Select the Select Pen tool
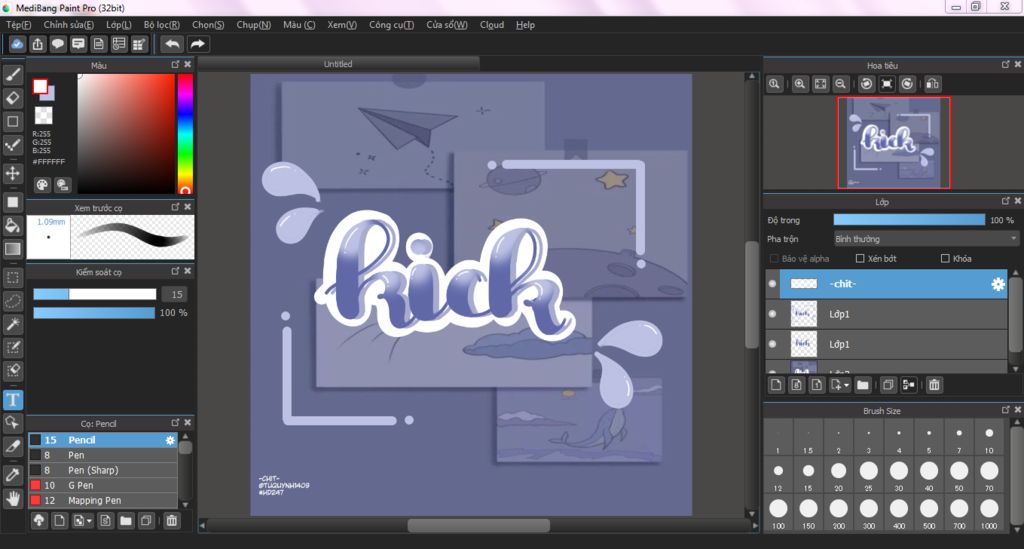1024x549 pixels. click(13, 347)
